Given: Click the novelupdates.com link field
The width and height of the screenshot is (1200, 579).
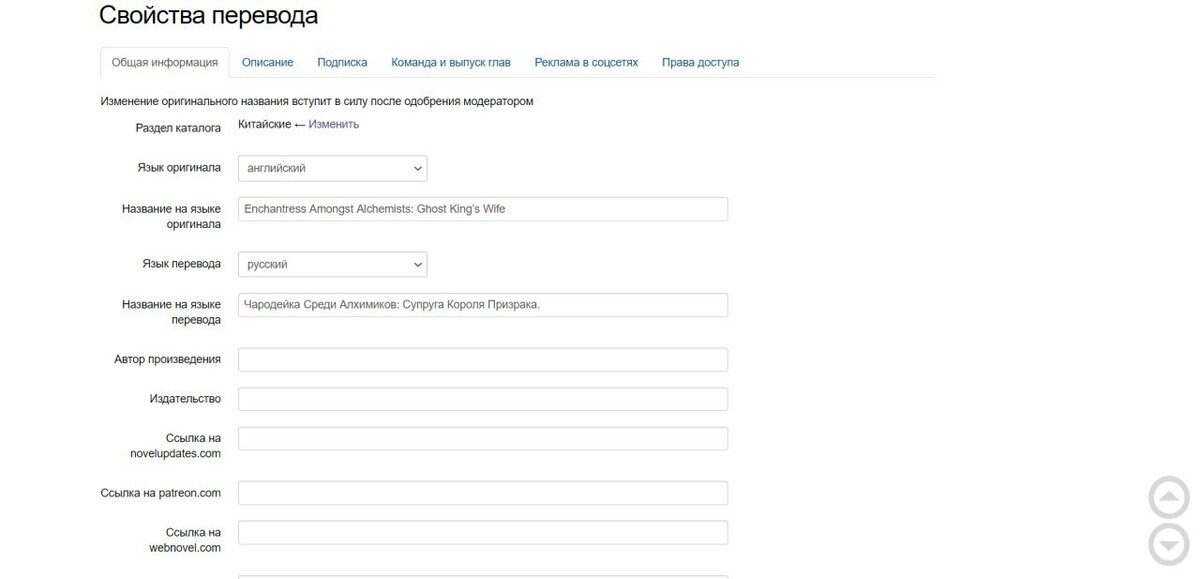Looking at the screenshot, I should click(483, 438).
